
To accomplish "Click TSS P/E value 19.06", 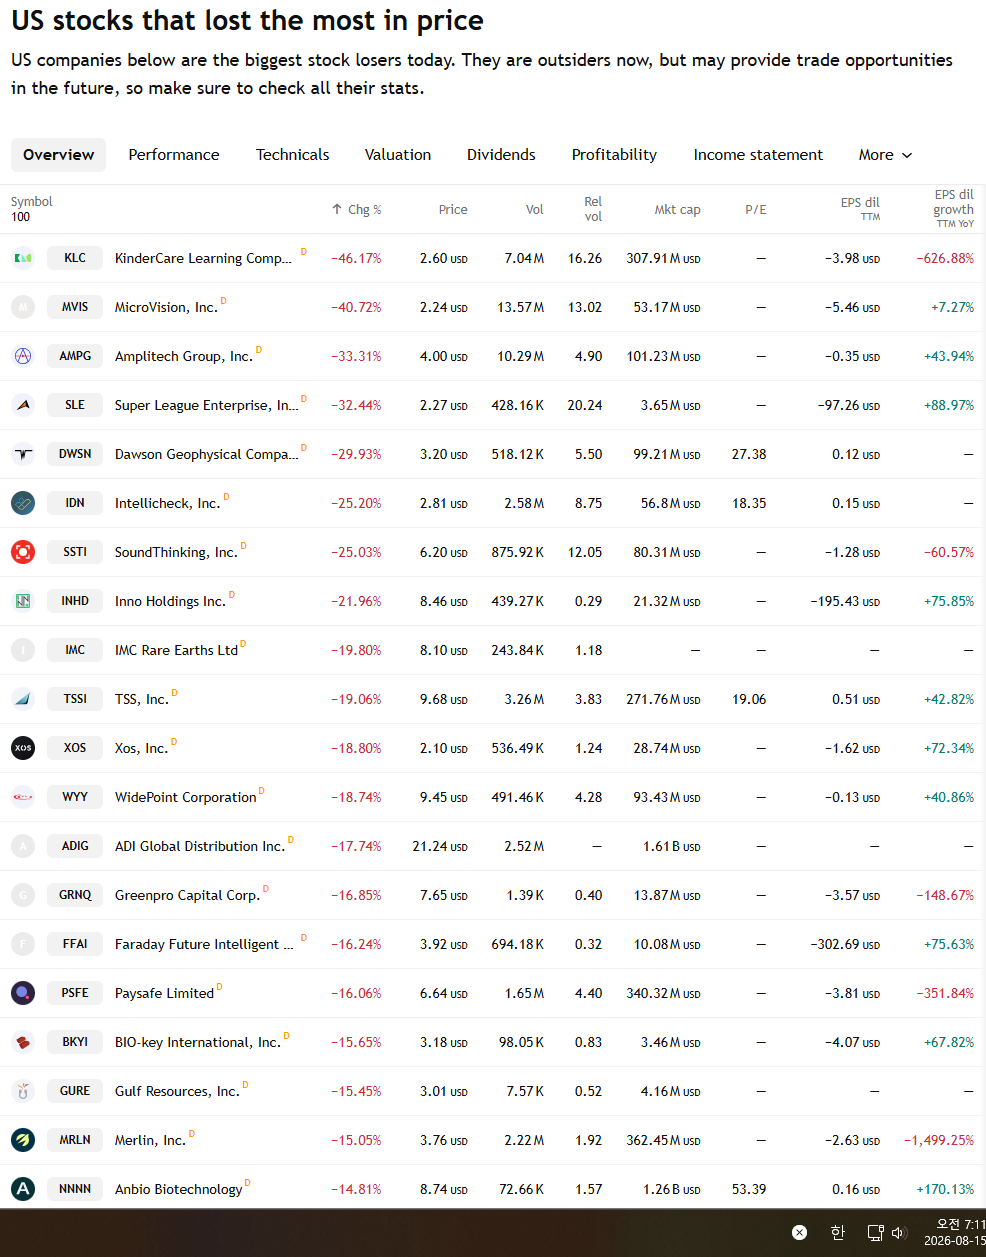I will coord(749,699).
